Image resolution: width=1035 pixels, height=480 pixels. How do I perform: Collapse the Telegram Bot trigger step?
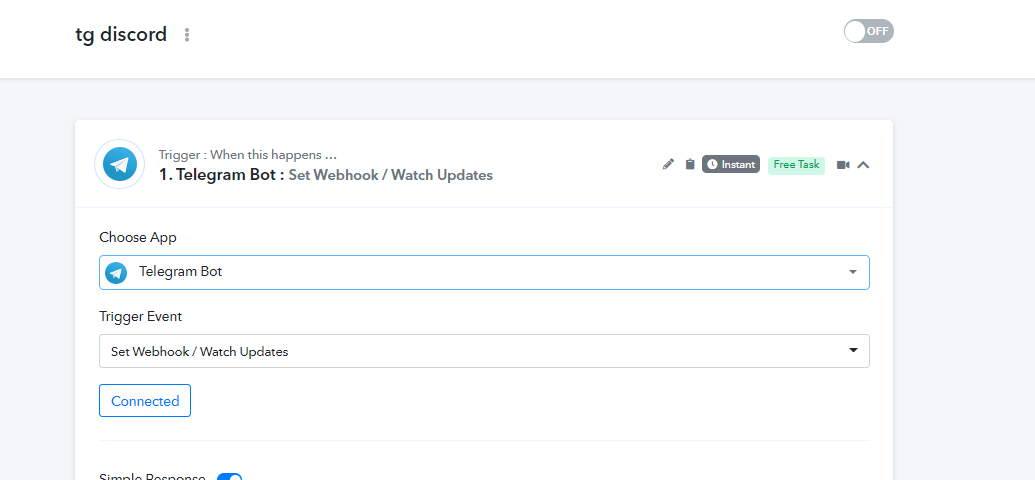pyautogui.click(x=864, y=165)
